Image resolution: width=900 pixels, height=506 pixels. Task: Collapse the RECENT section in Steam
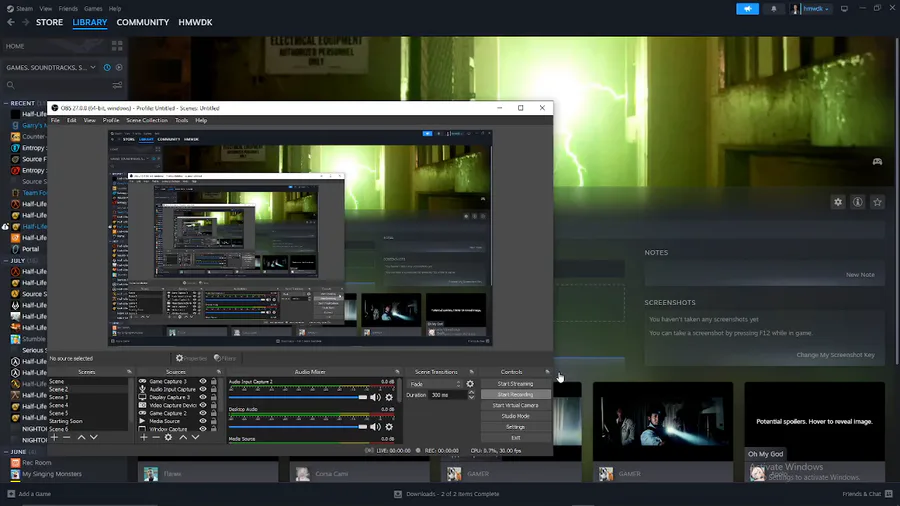point(6,103)
